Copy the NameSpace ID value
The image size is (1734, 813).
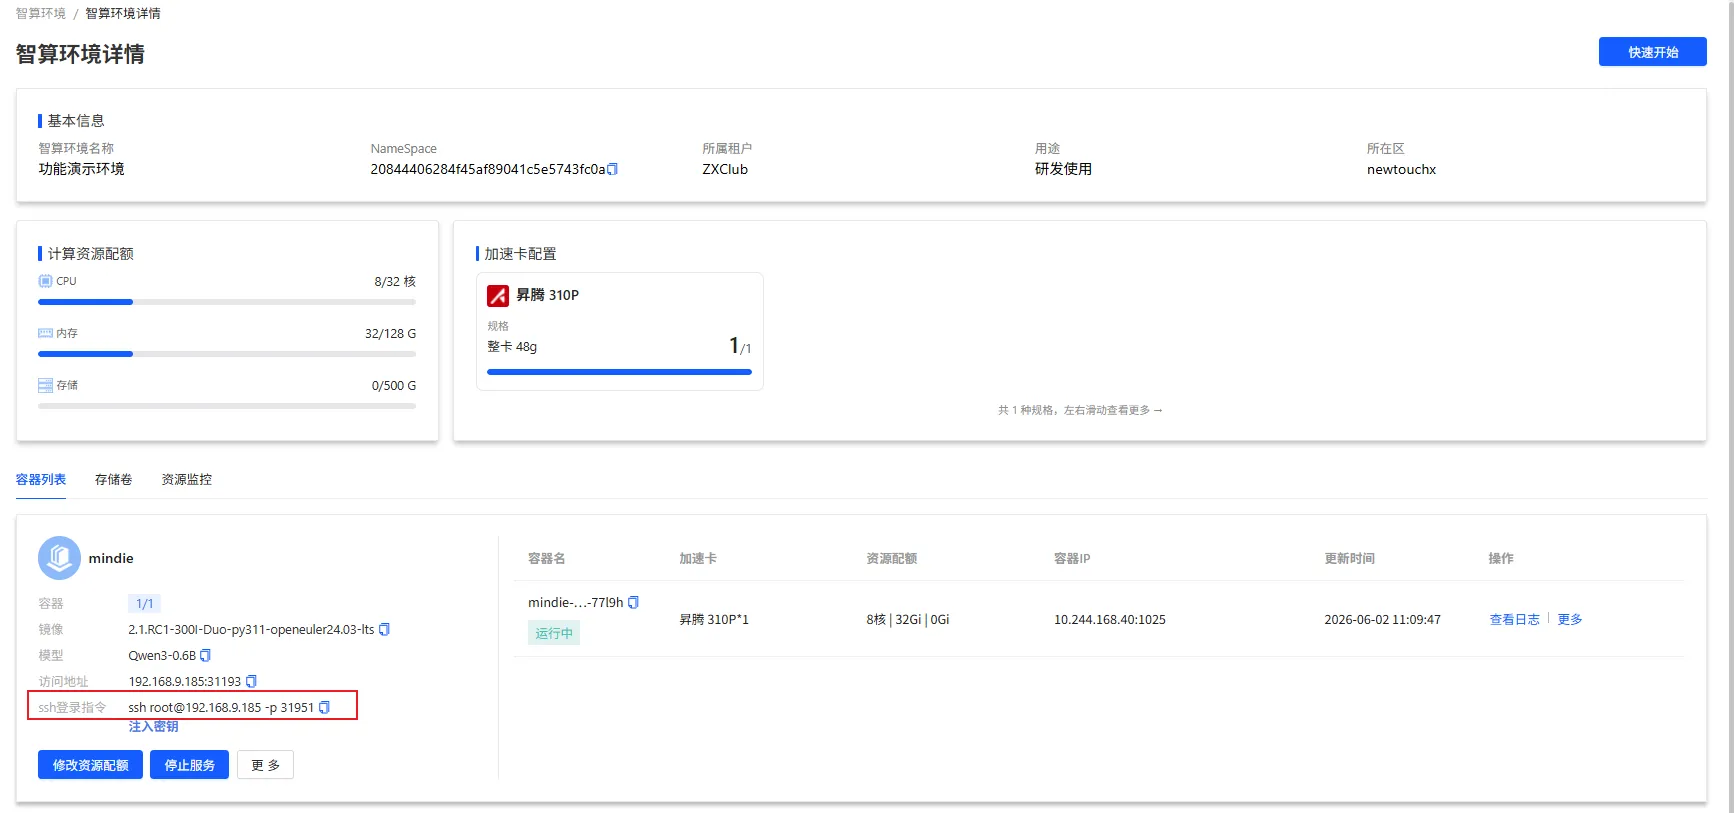612,169
